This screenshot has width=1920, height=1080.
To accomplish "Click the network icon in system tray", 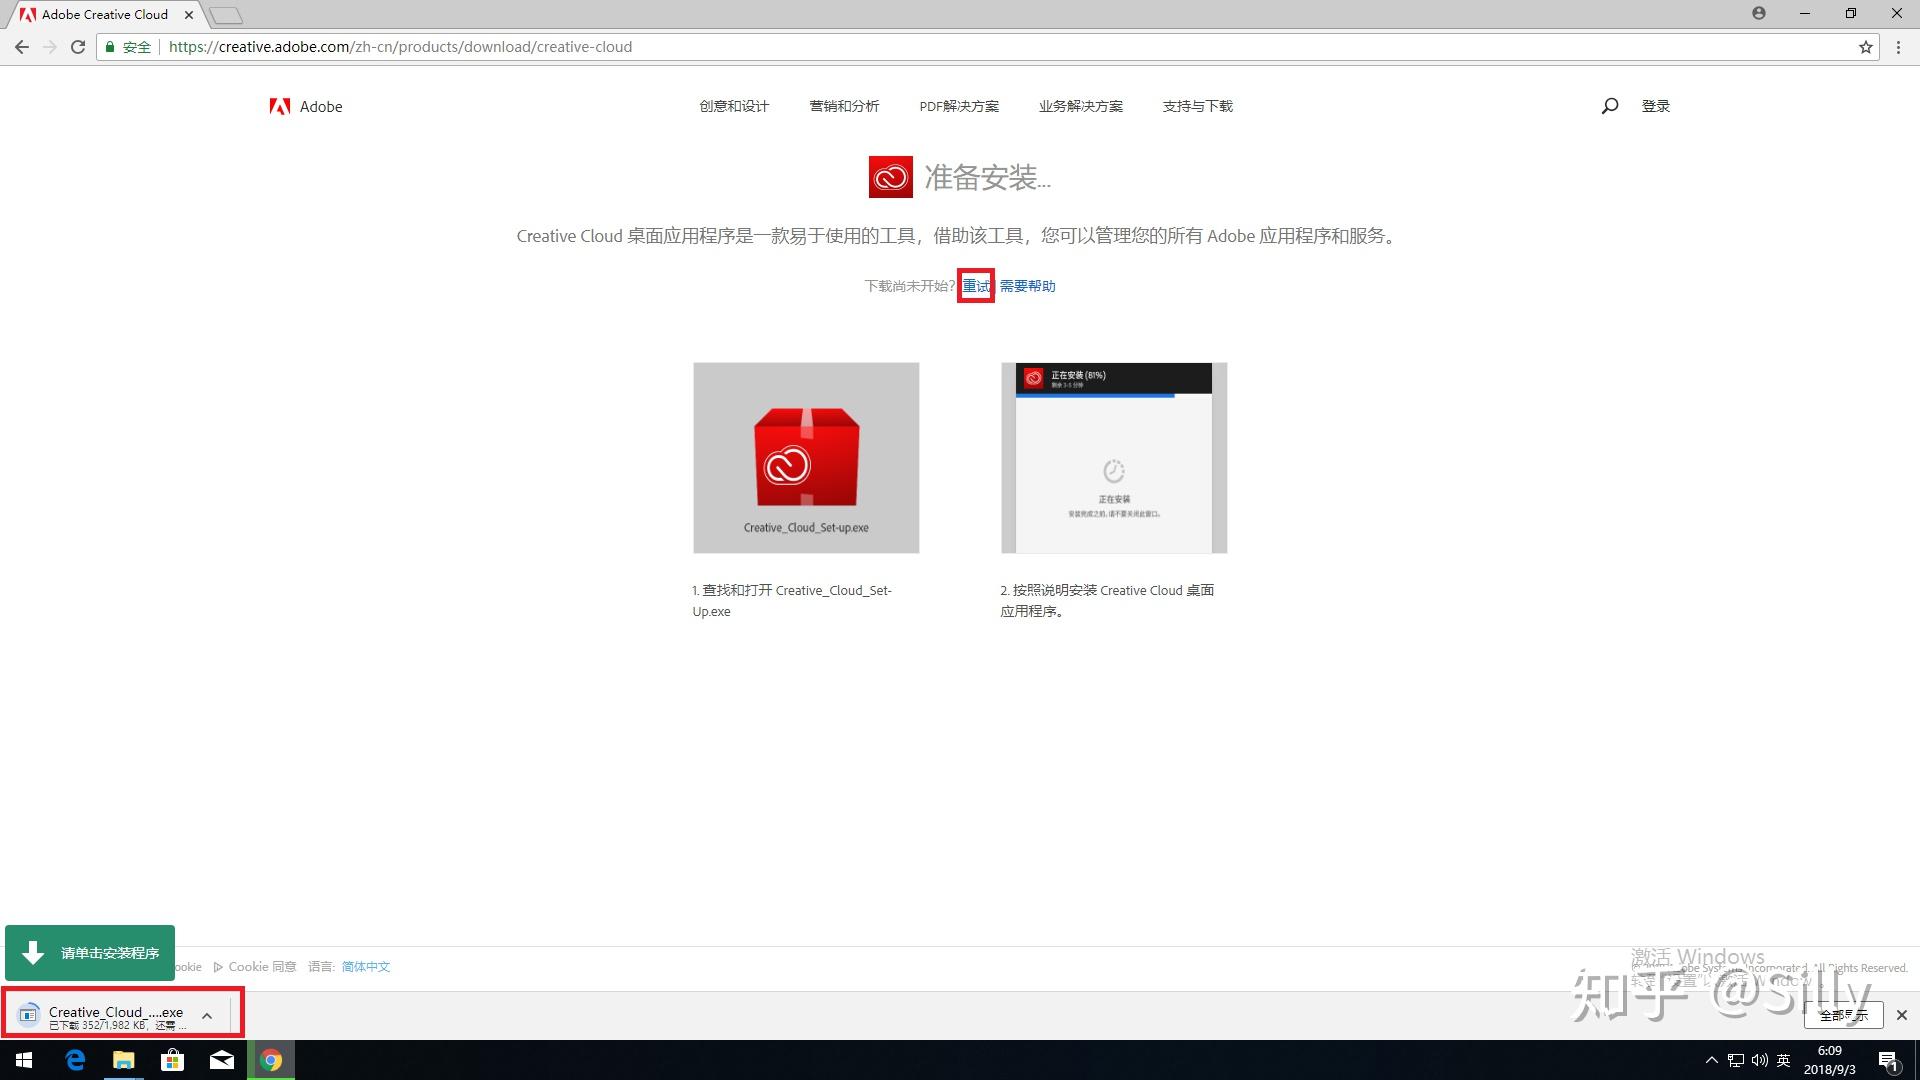I will click(1736, 1060).
